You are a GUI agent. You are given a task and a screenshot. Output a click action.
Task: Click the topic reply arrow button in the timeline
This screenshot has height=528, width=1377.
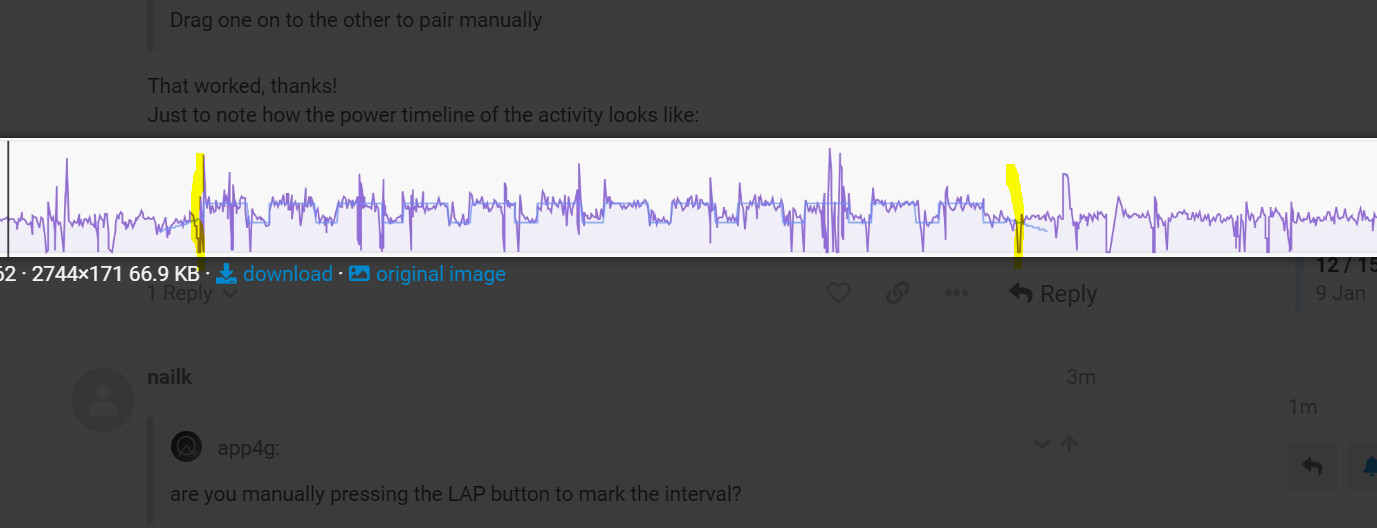(x=1313, y=467)
